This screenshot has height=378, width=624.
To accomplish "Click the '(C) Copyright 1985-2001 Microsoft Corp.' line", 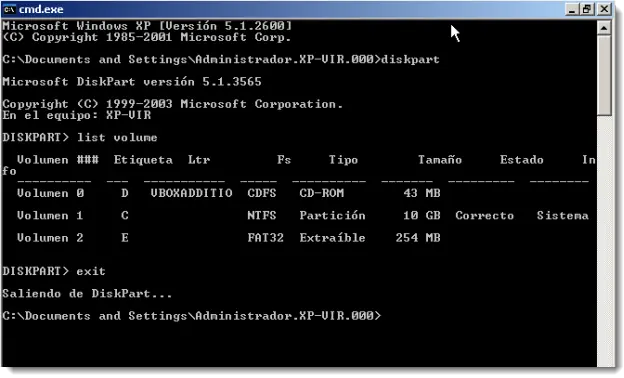I will point(146,37).
